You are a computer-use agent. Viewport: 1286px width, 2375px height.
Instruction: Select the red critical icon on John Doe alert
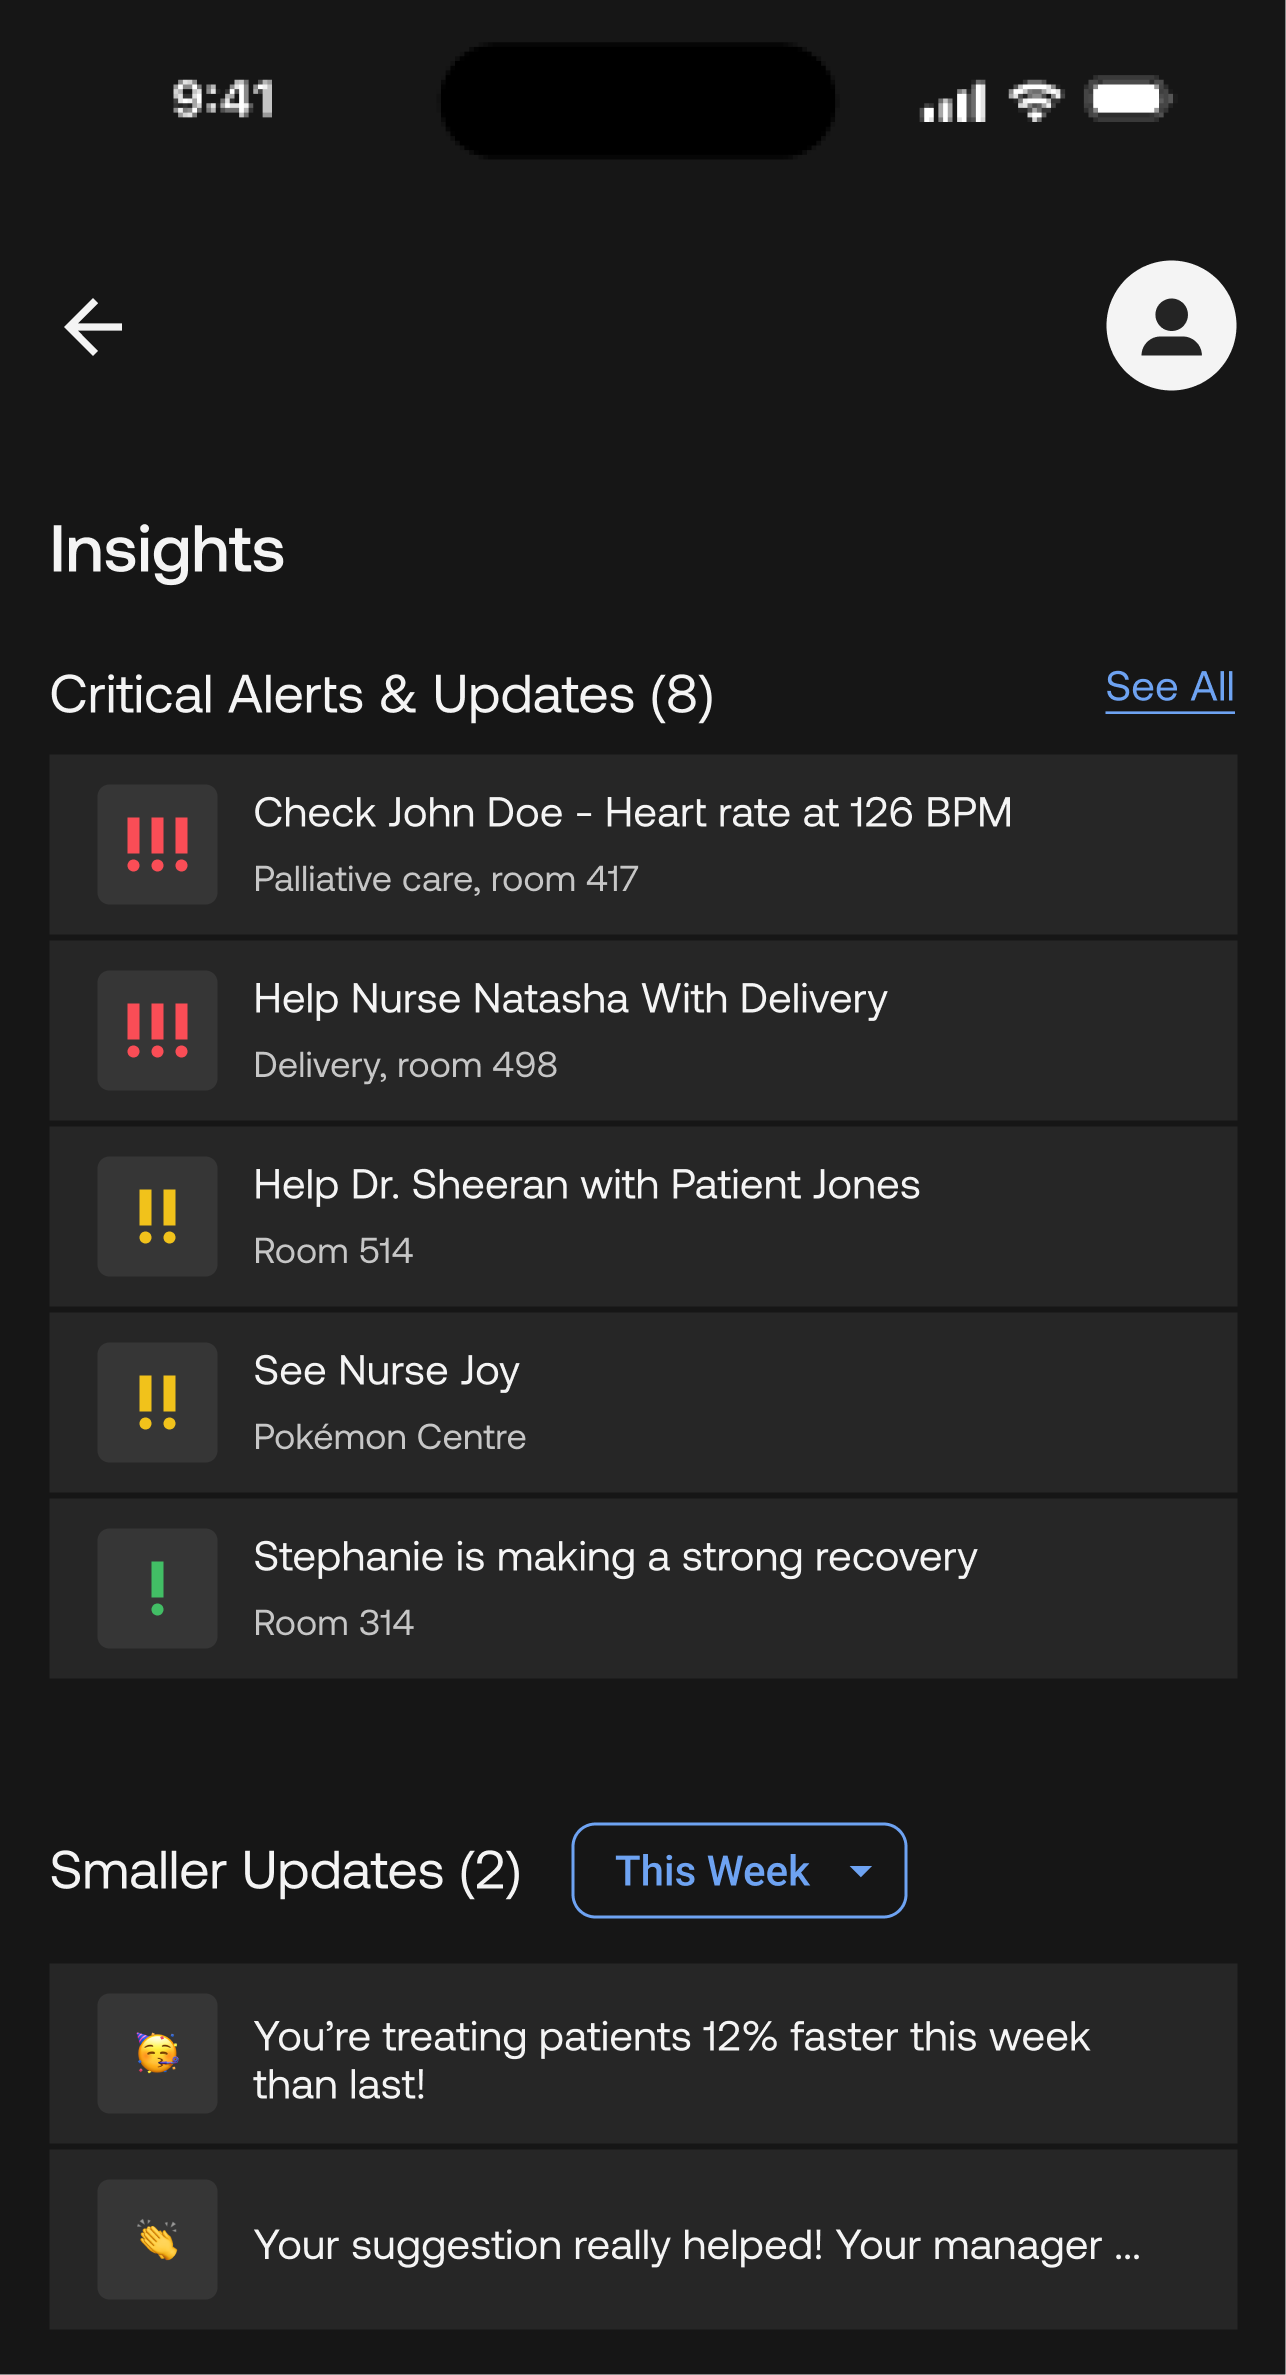click(156, 845)
